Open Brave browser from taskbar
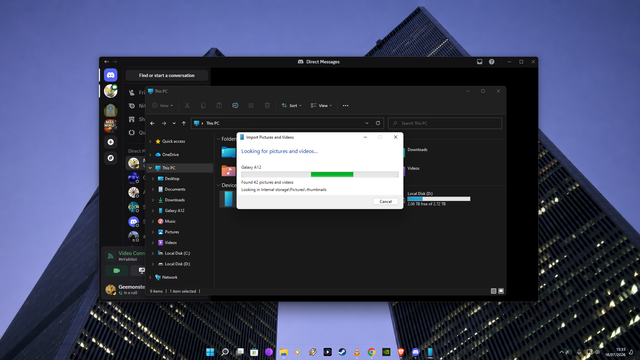The width and height of the screenshot is (640, 360). pos(401,352)
